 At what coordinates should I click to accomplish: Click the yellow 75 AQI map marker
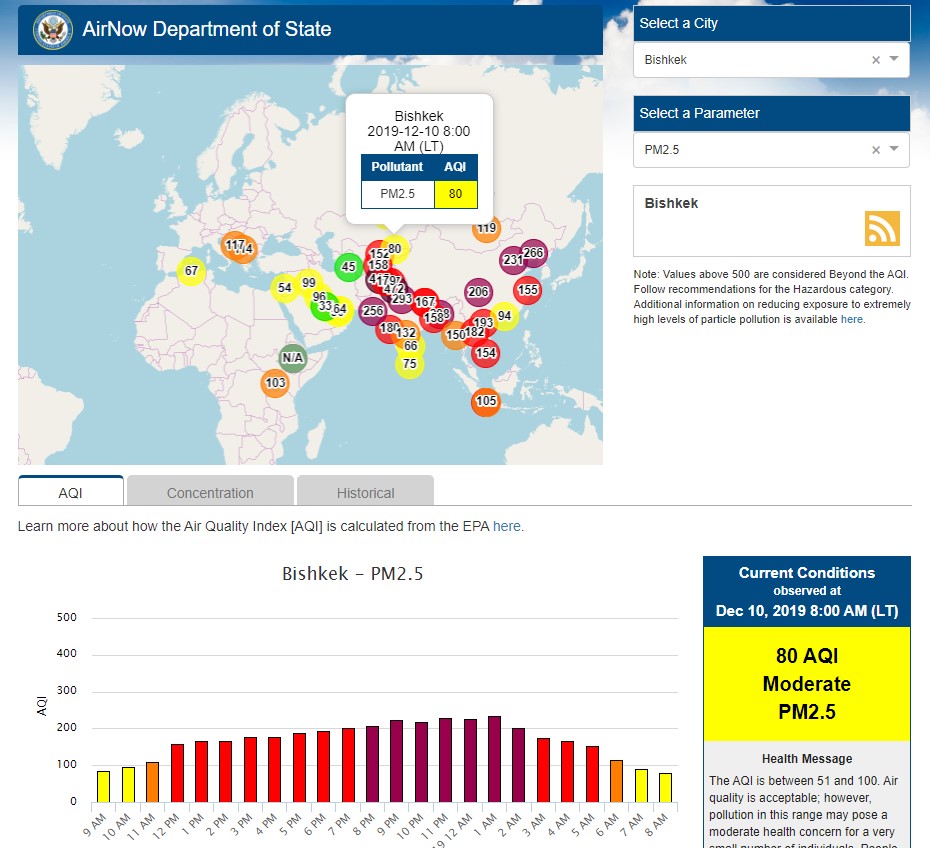409,364
